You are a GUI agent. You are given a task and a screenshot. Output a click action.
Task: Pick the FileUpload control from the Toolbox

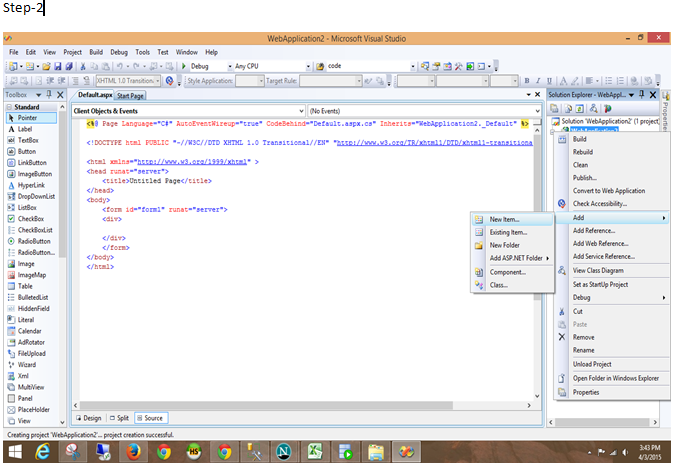31,353
